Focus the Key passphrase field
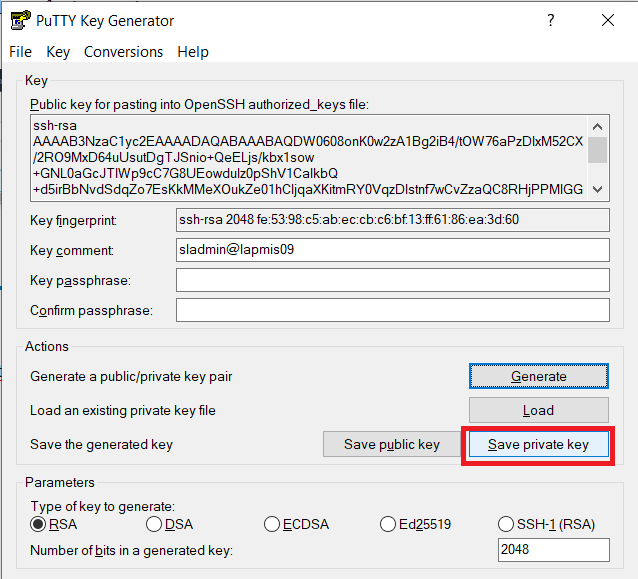 pyautogui.click(x=393, y=280)
